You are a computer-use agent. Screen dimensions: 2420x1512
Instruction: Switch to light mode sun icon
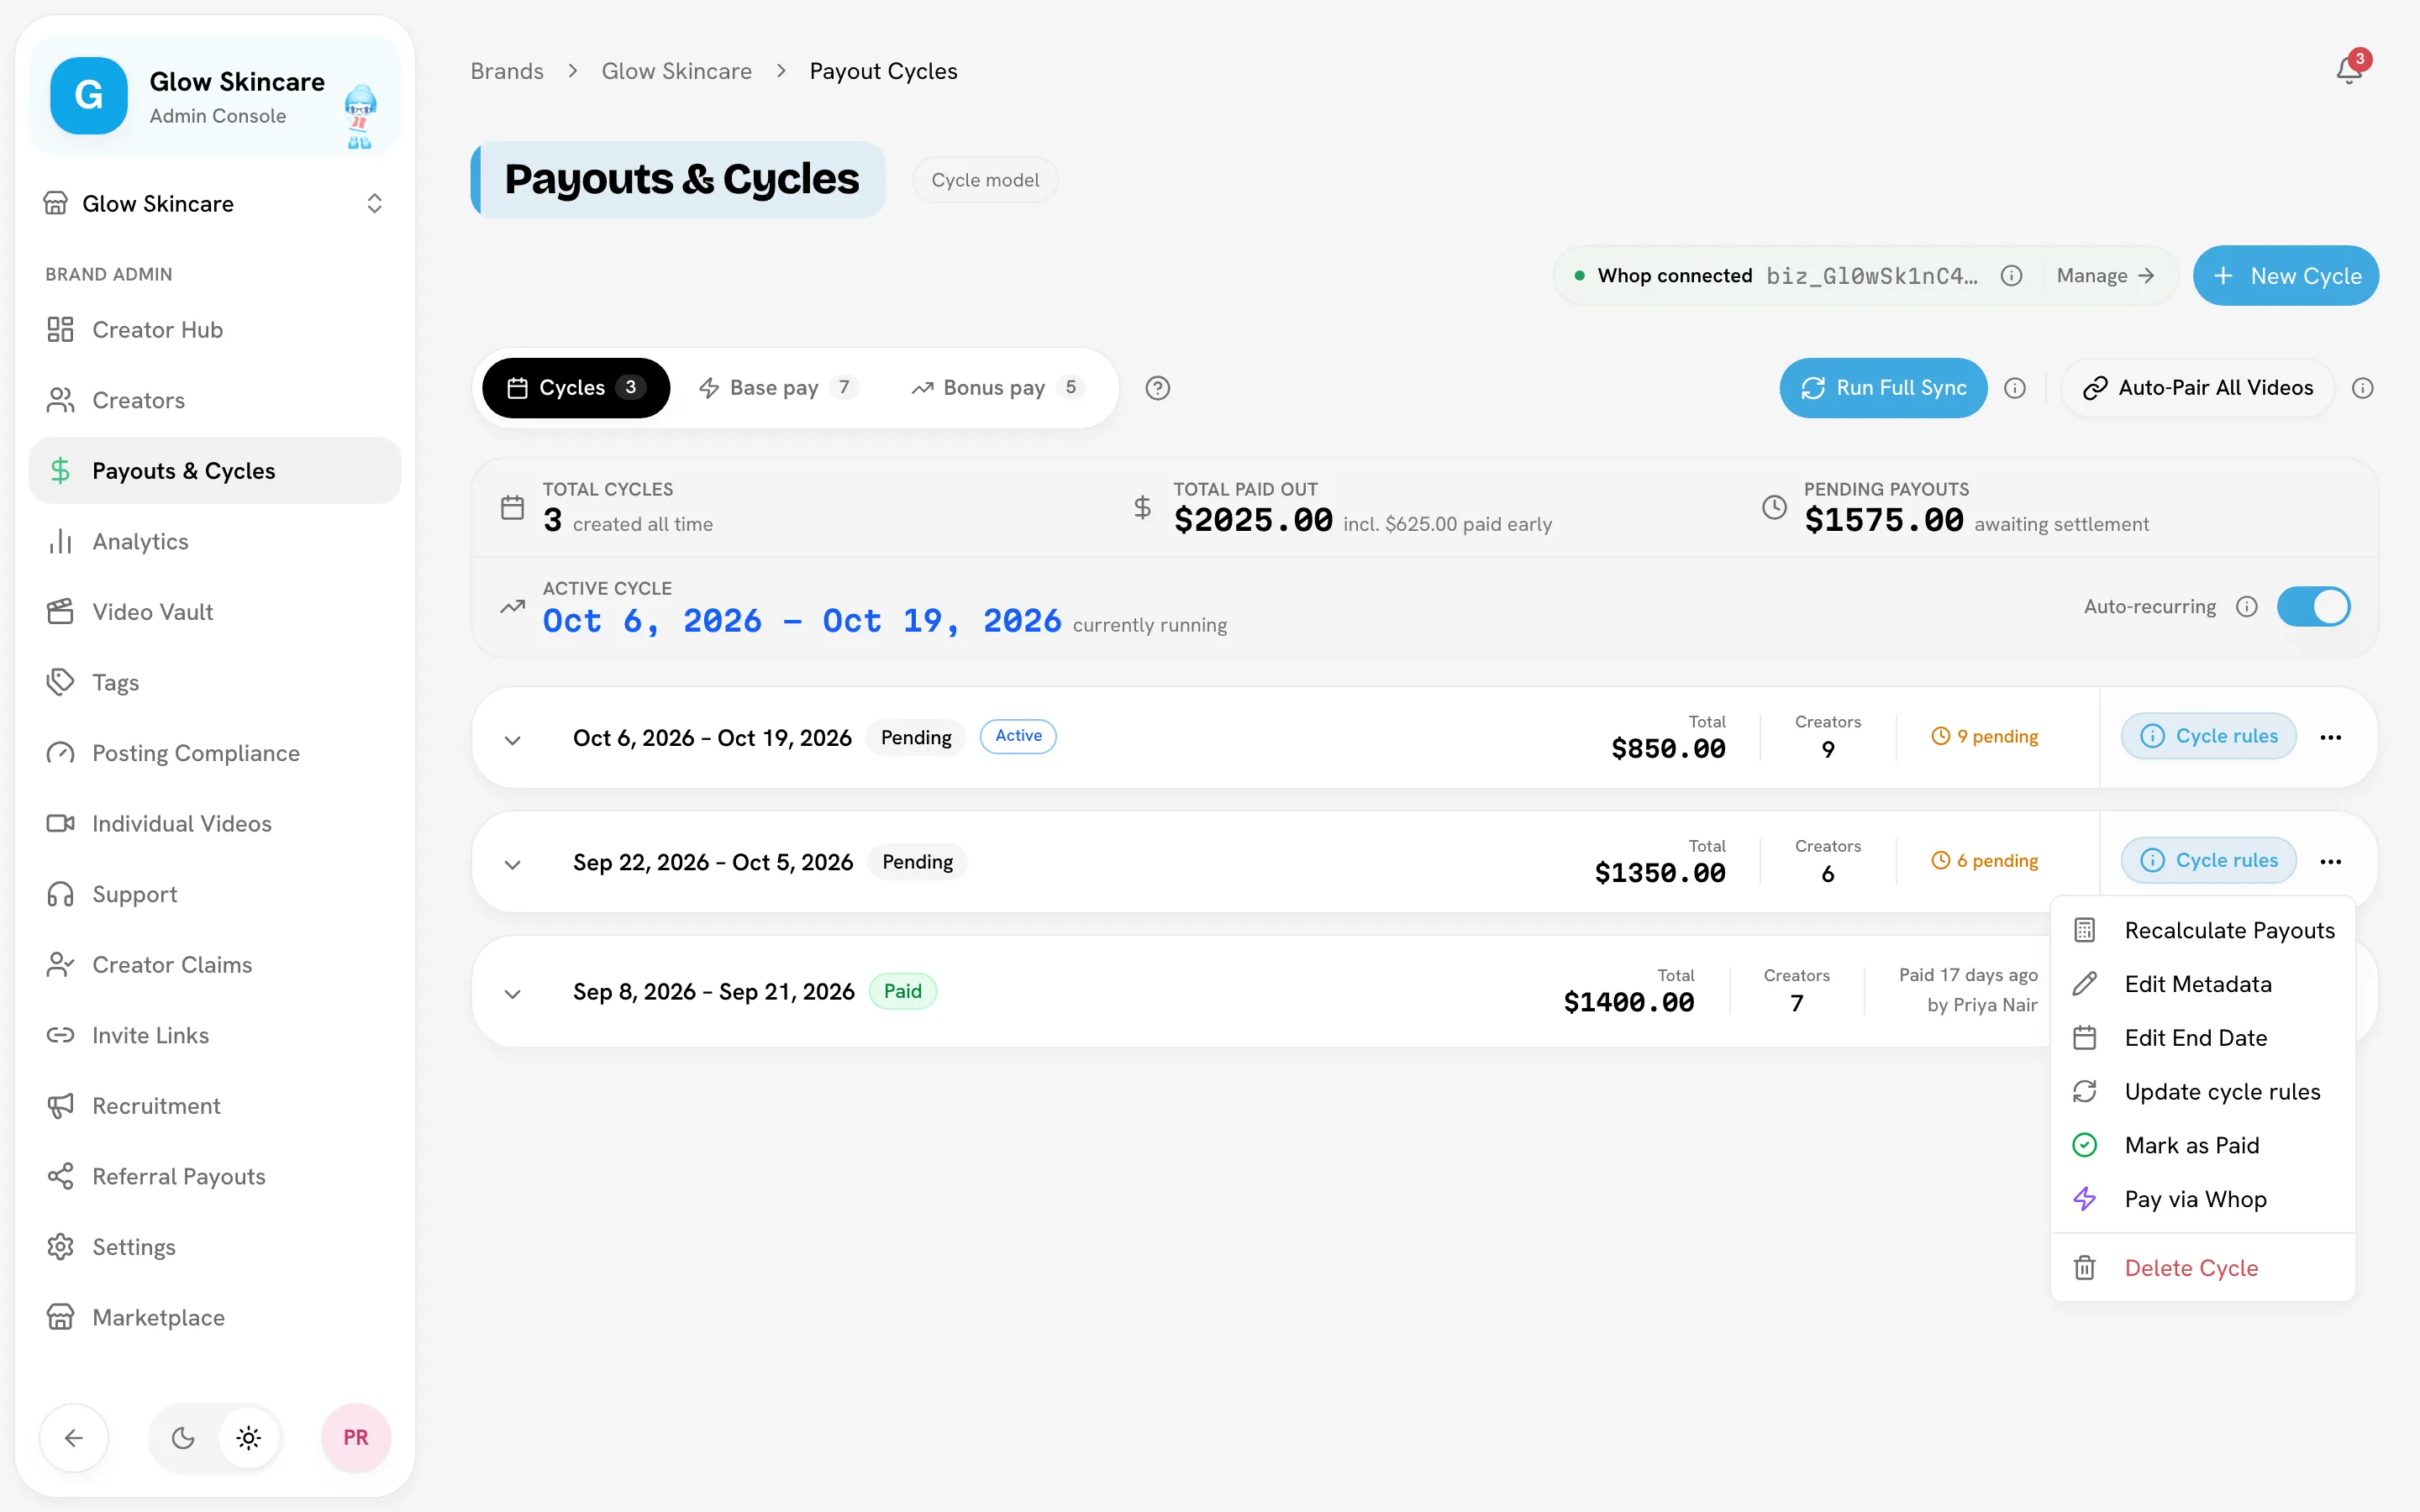(249, 1438)
